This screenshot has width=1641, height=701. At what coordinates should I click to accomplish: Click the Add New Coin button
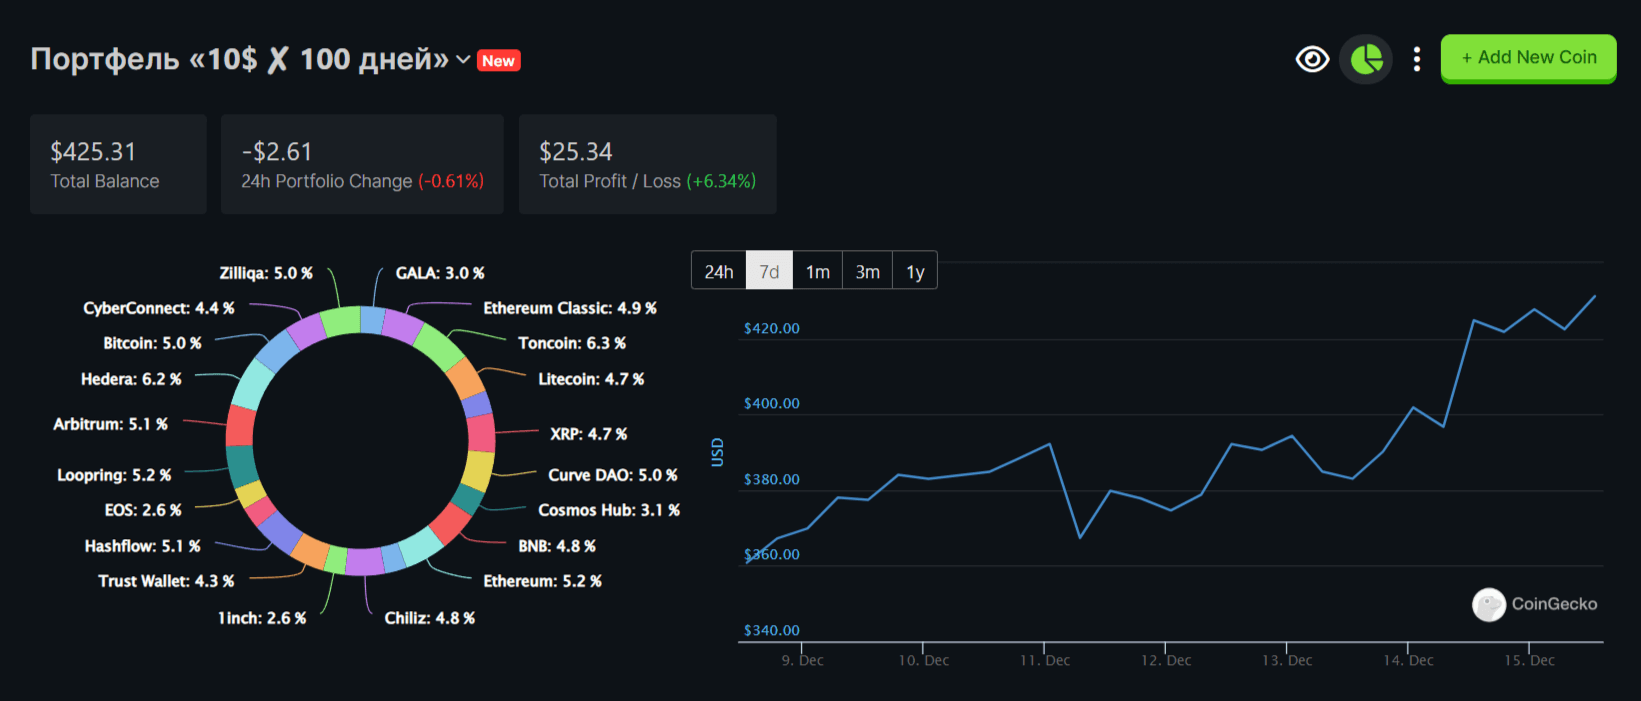click(1528, 58)
